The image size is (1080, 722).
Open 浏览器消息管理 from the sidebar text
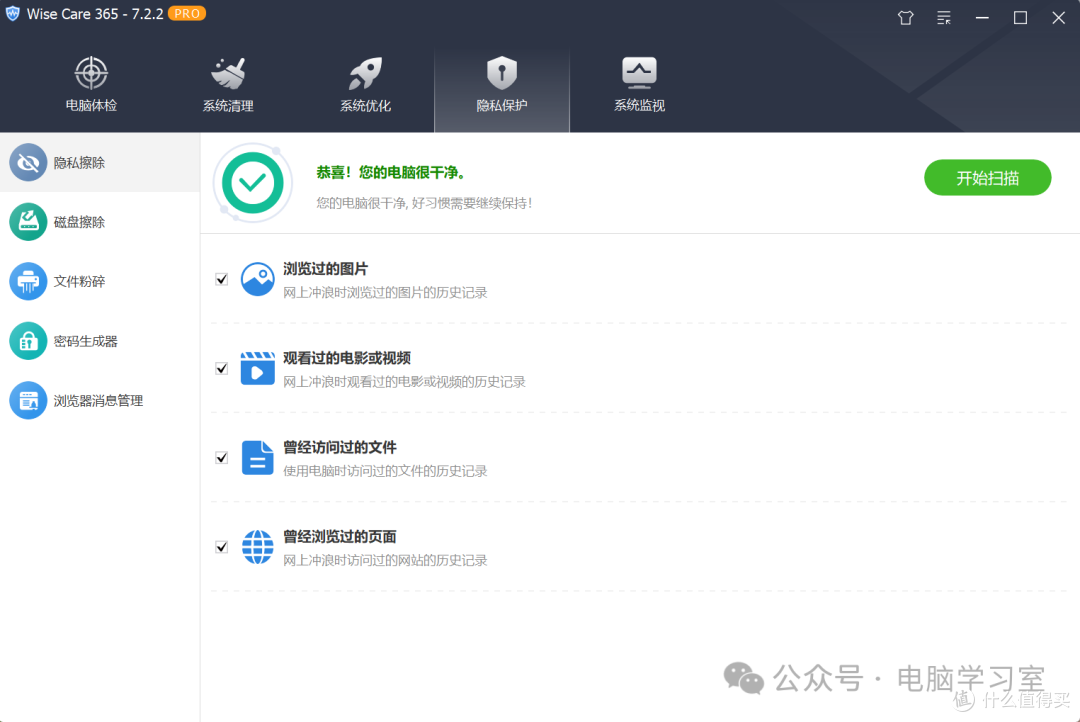pyautogui.click(x=98, y=400)
